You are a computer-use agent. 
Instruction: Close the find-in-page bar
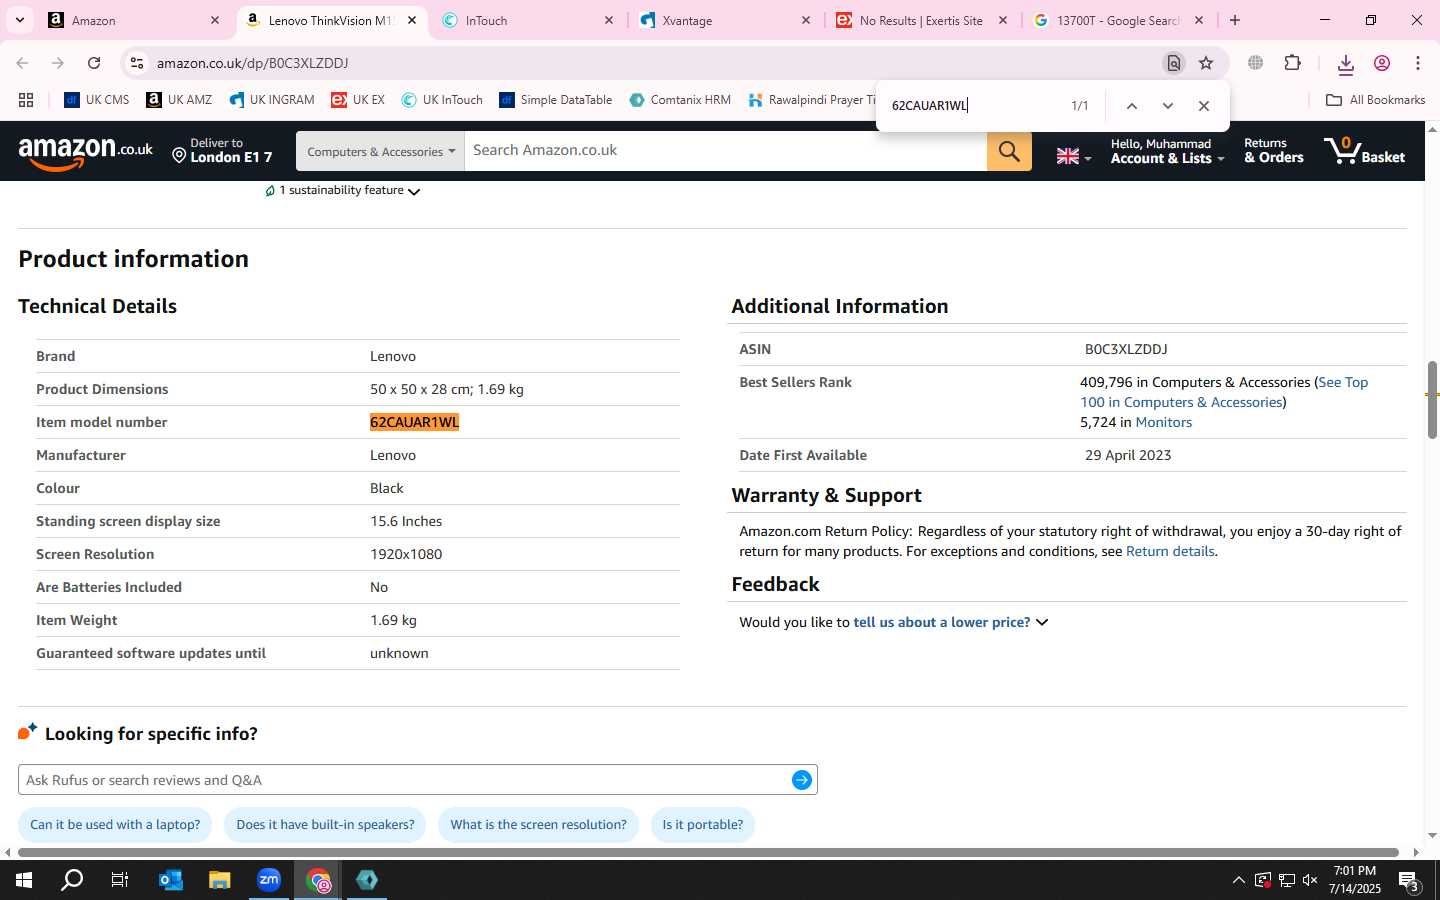coord(1204,106)
